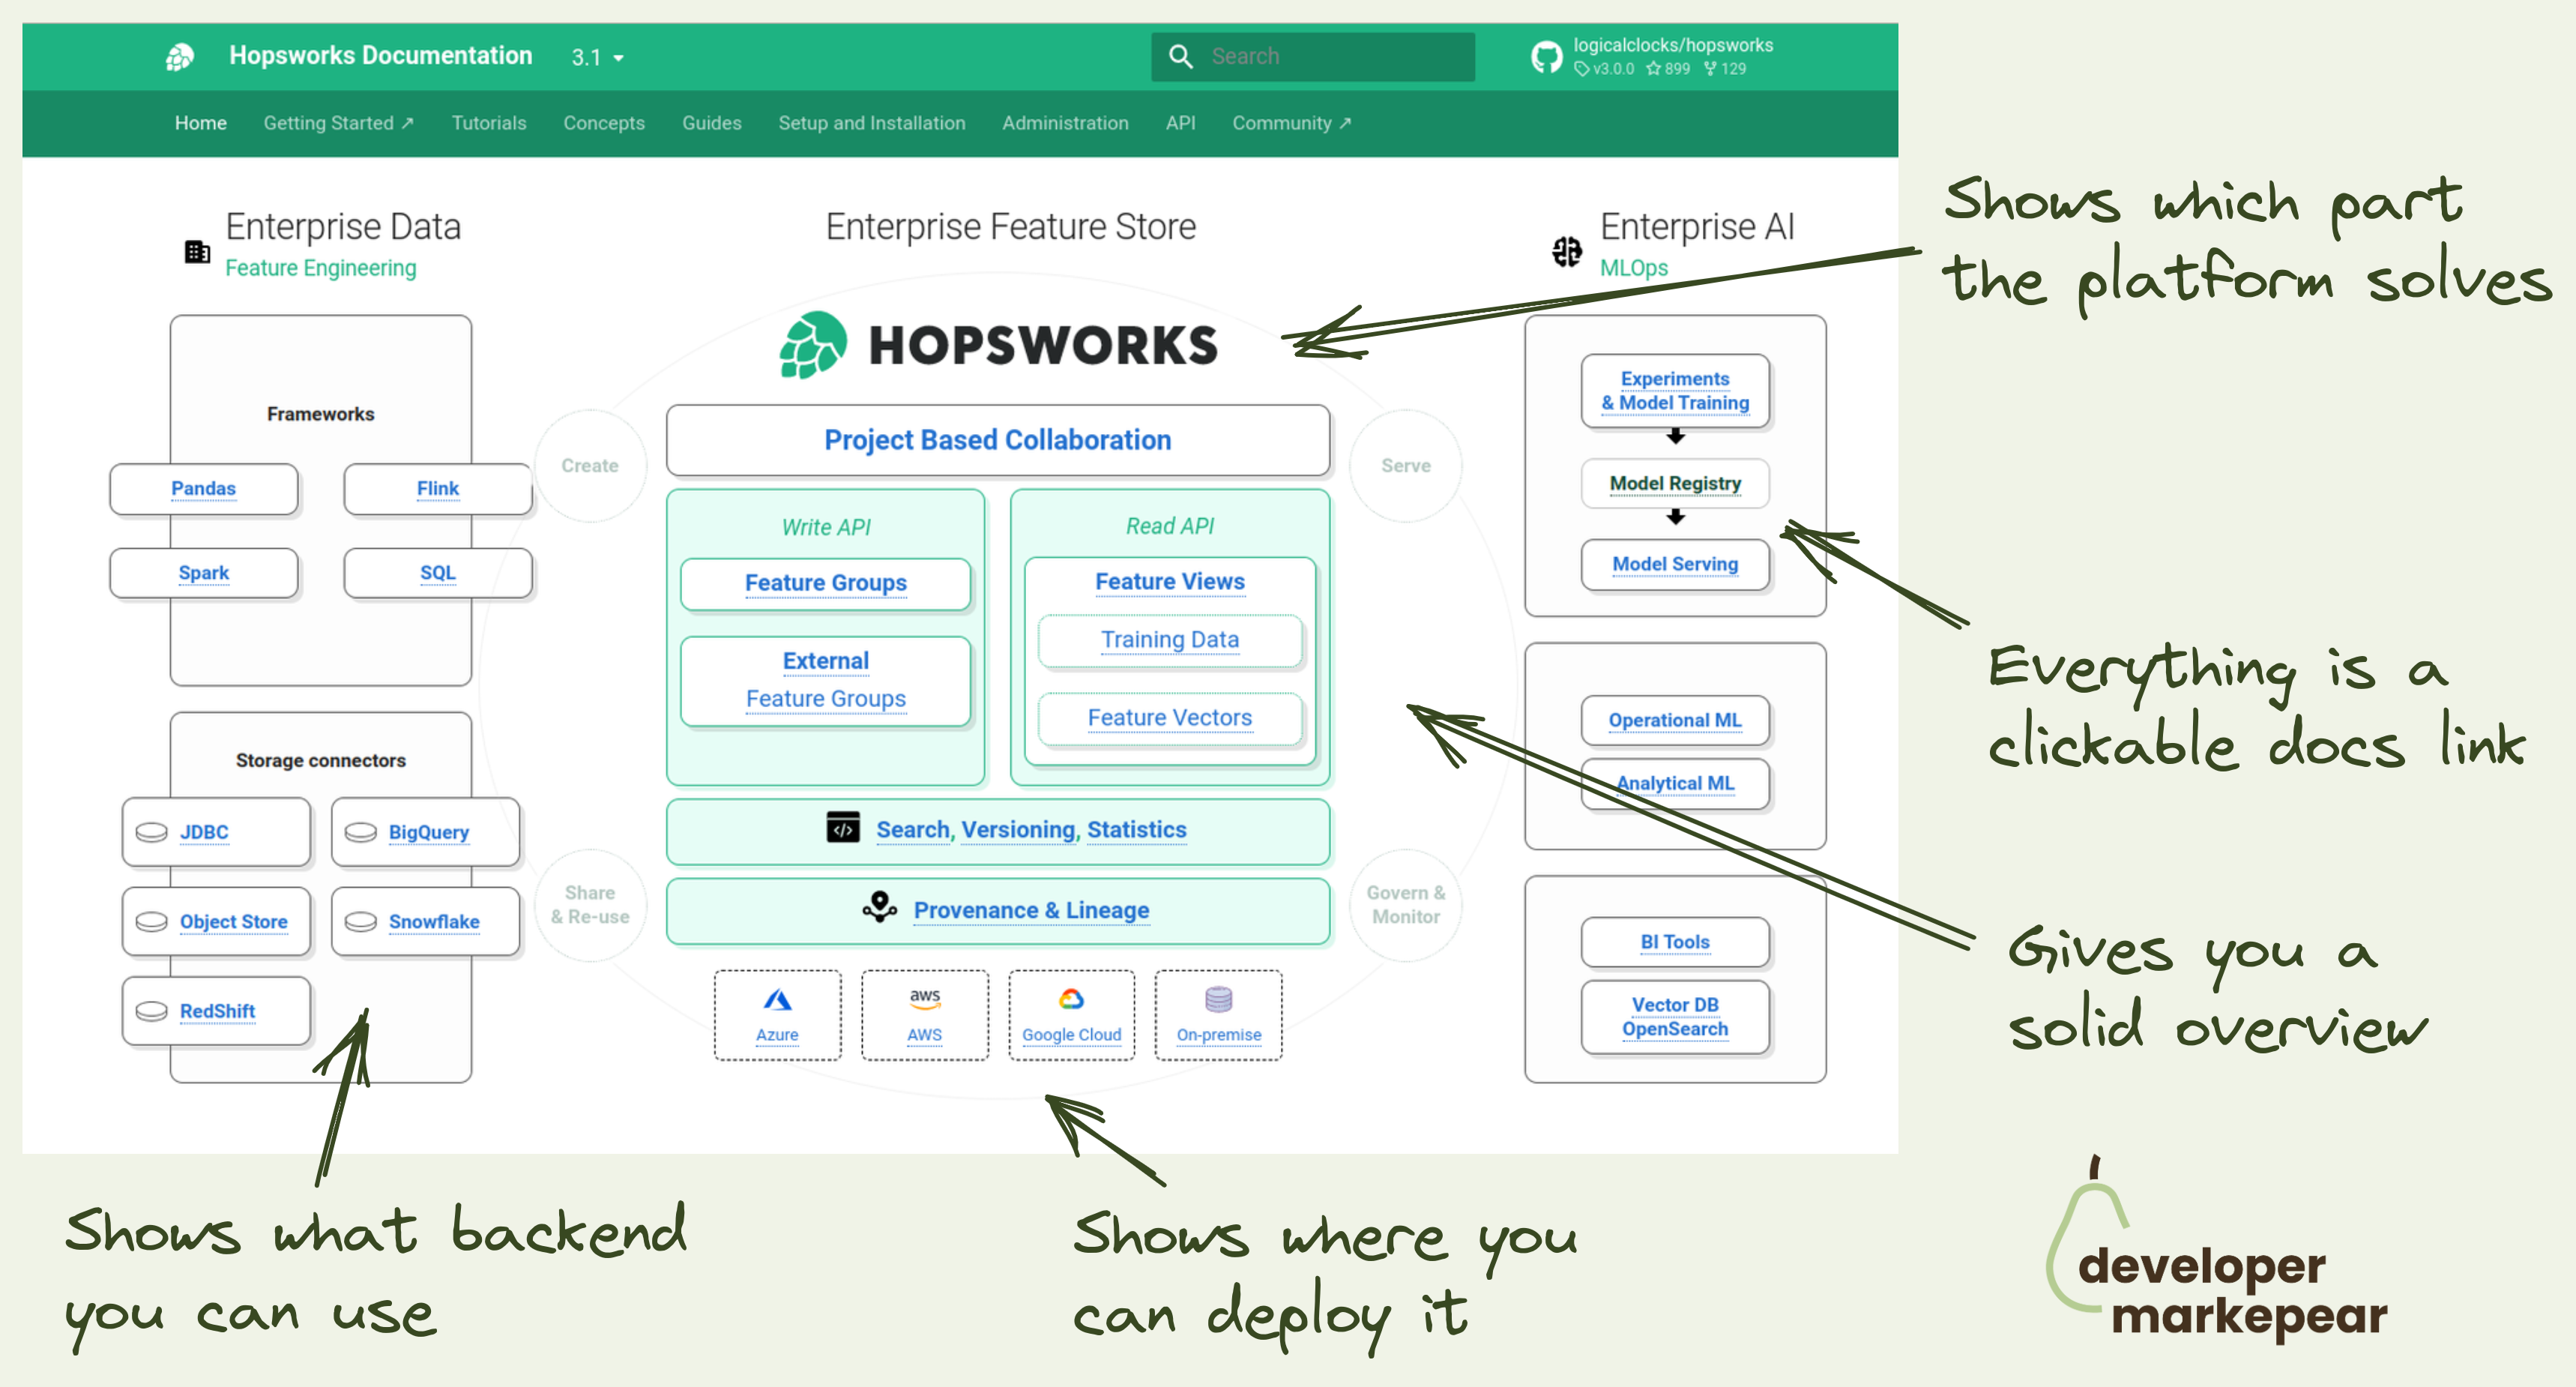The width and height of the screenshot is (2576, 1387).
Task: Click the Azure cloud icon
Action: point(777,1000)
